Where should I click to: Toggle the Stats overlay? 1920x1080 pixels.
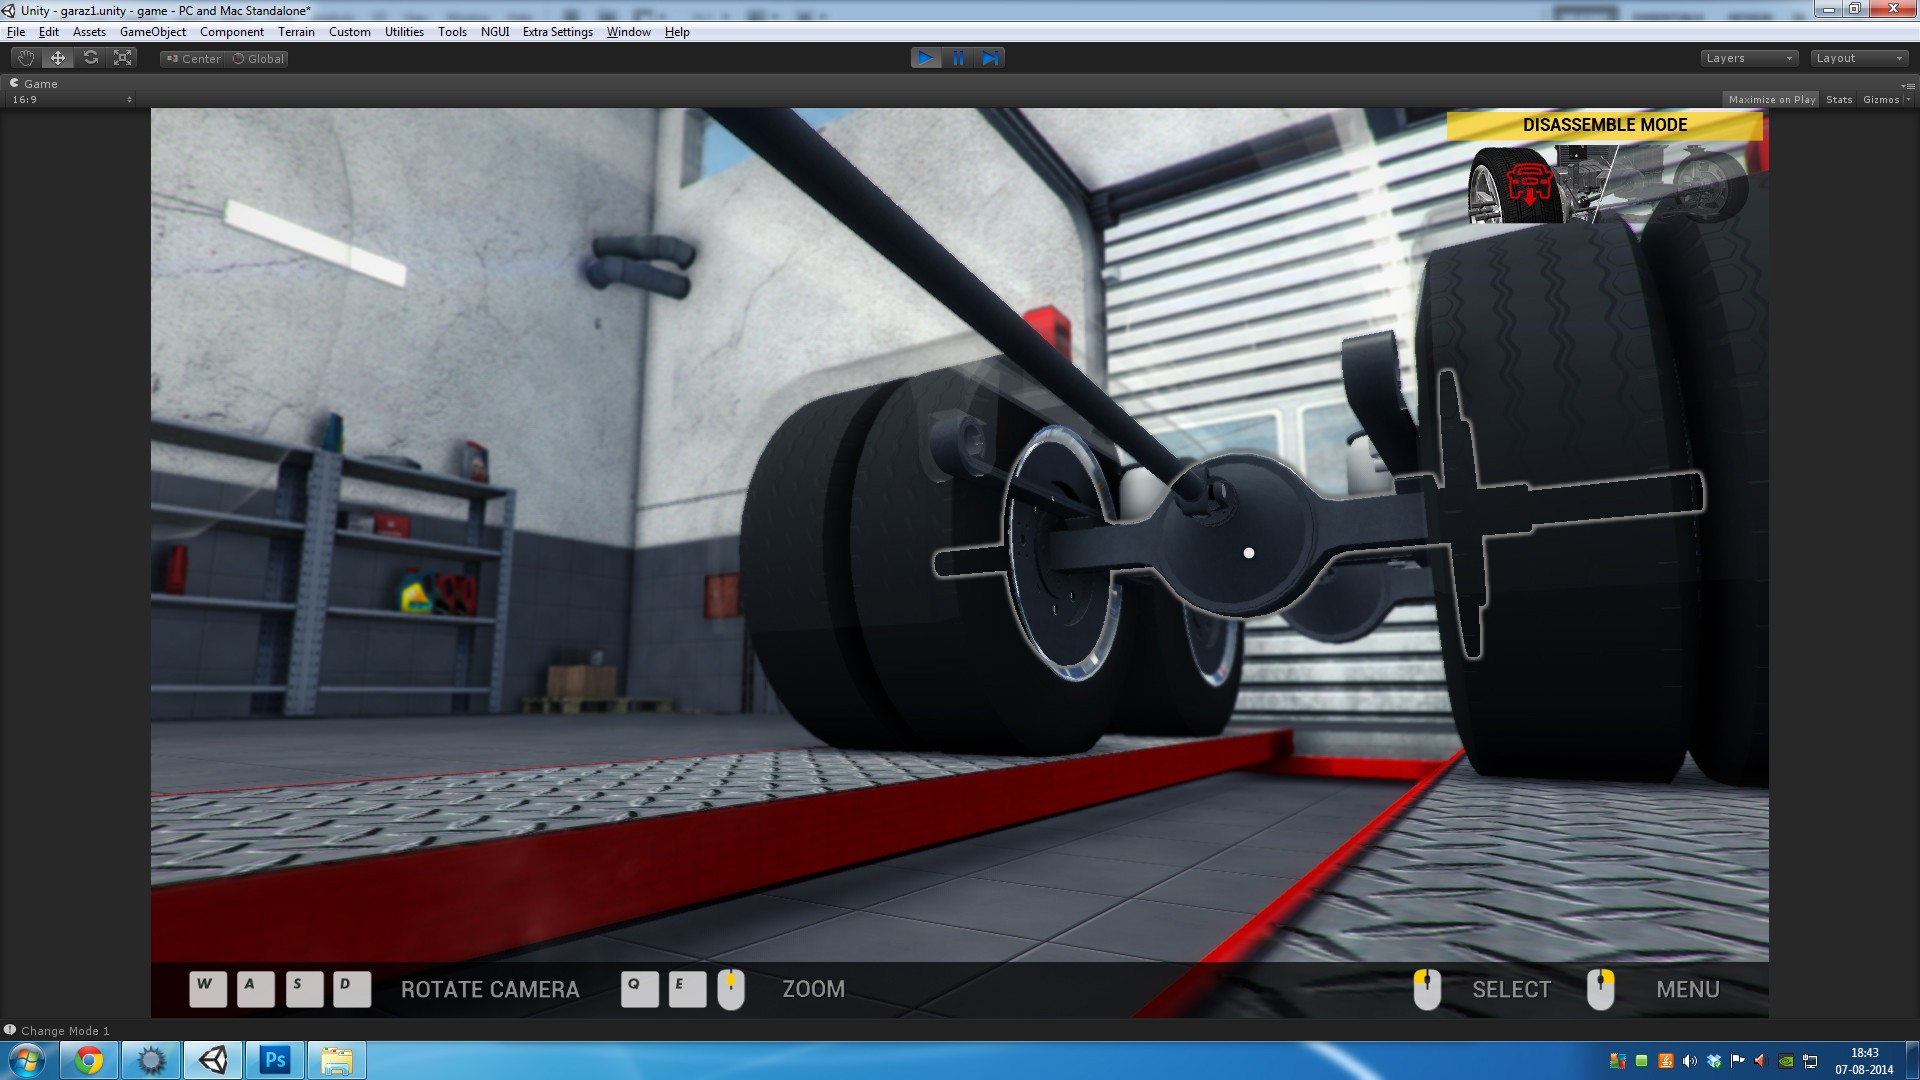pyautogui.click(x=1838, y=99)
